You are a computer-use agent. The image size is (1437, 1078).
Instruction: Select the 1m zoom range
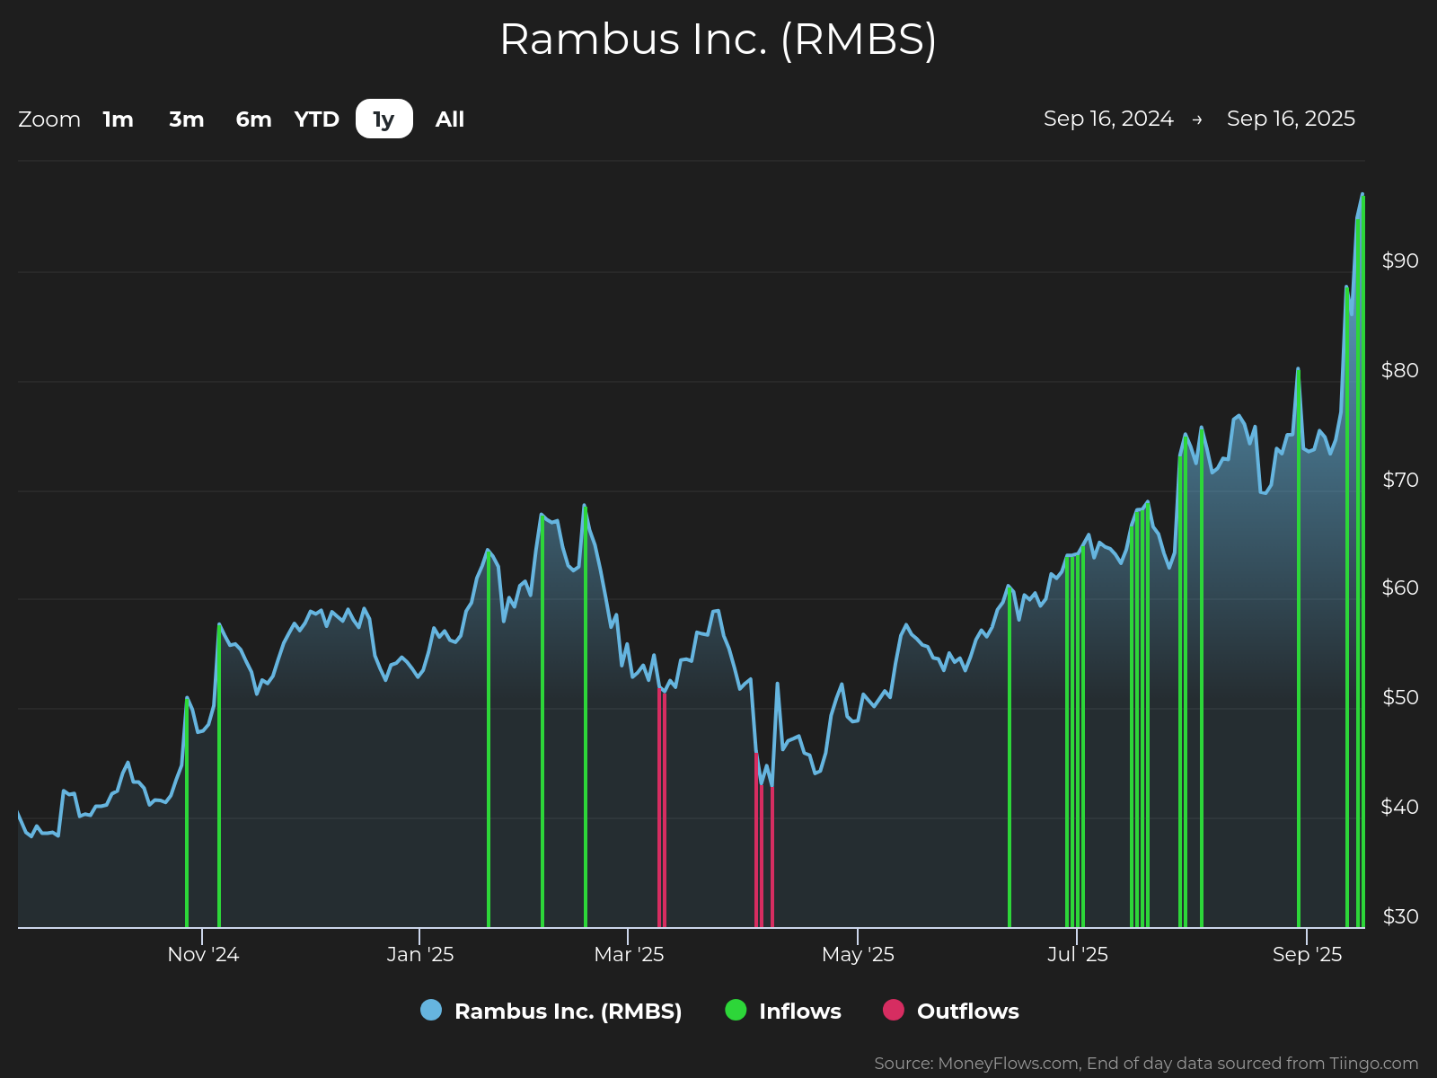coord(118,119)
